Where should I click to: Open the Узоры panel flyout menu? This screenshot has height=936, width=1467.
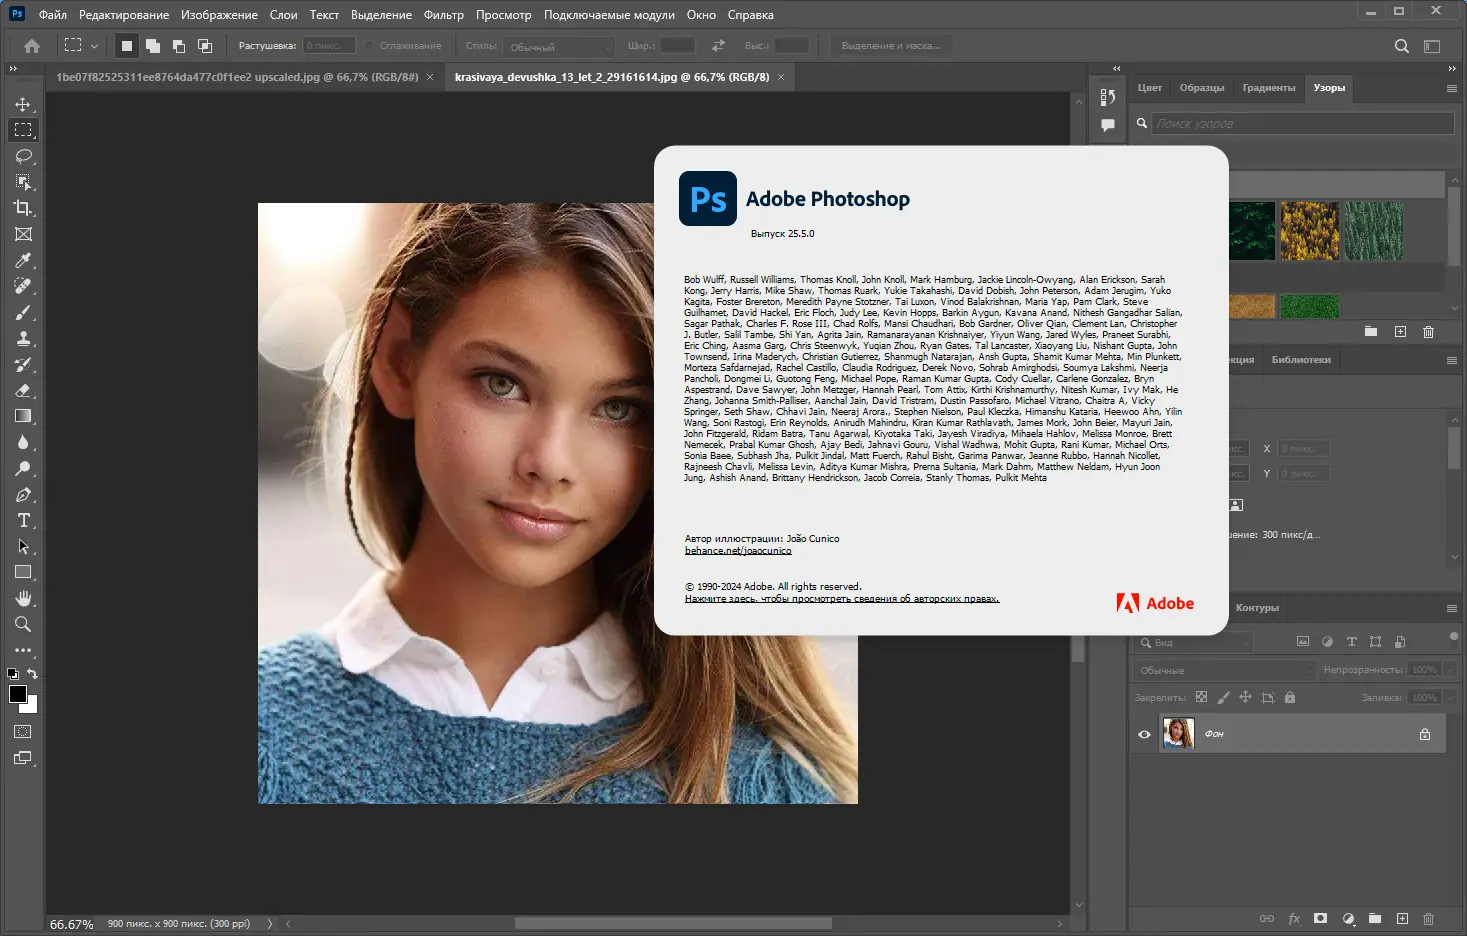pos(1452,88)
